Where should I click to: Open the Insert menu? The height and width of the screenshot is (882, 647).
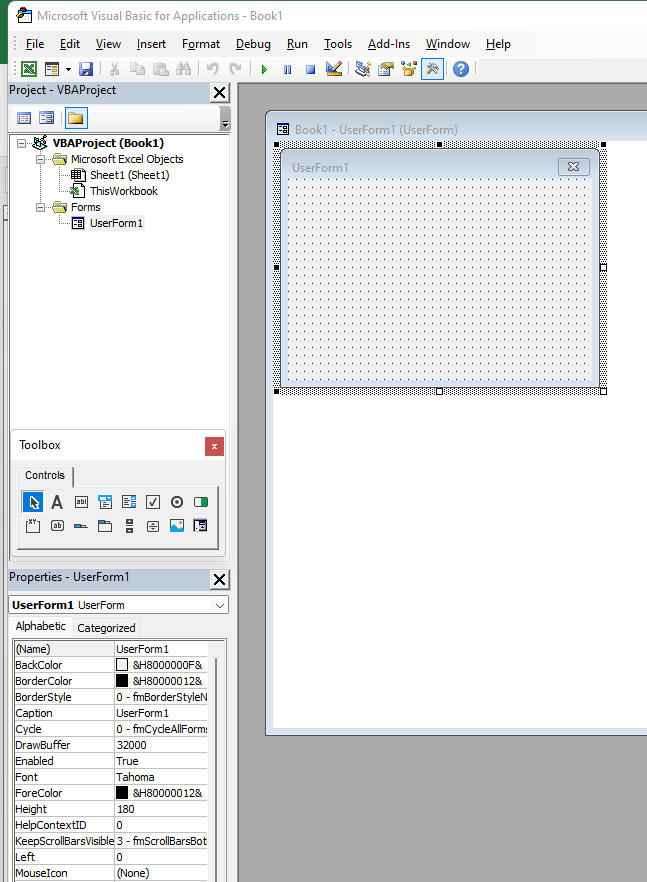(x=151, y=44)
